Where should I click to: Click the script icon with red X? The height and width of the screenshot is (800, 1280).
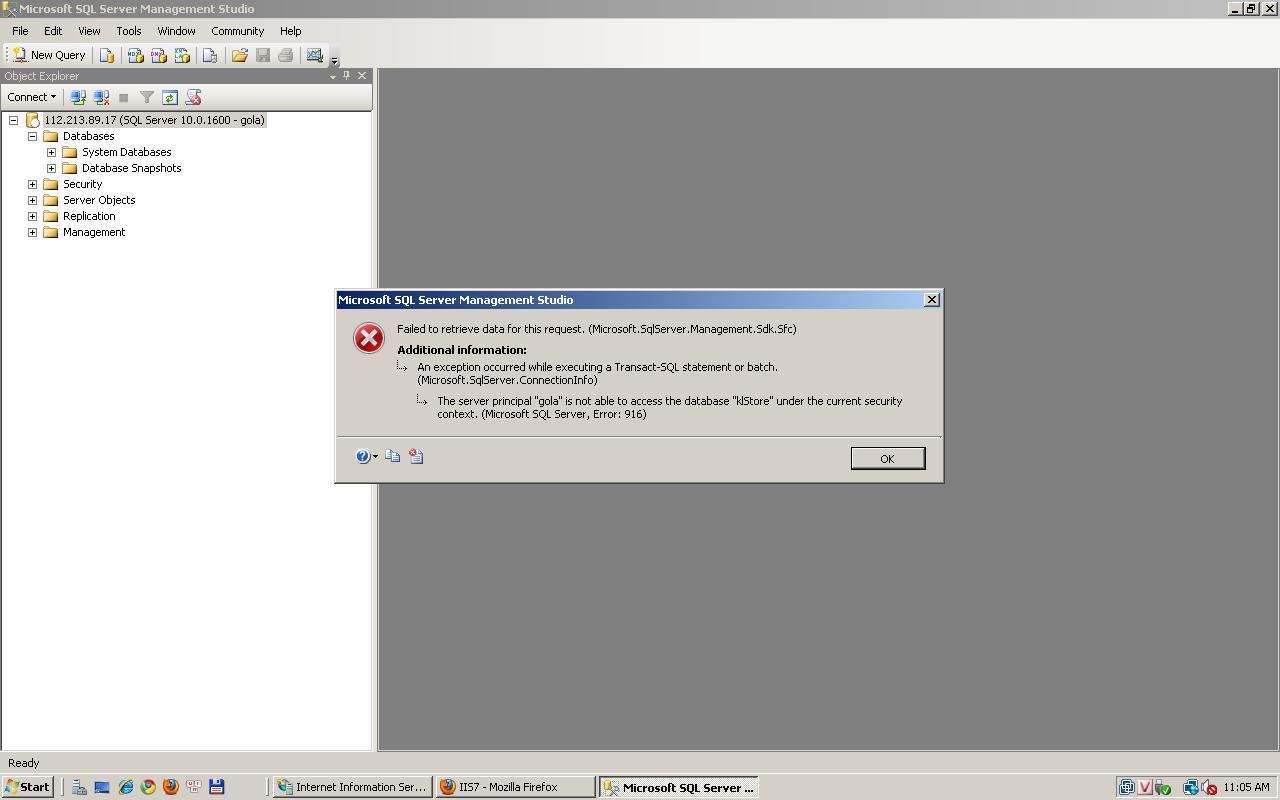coord(193,97)
